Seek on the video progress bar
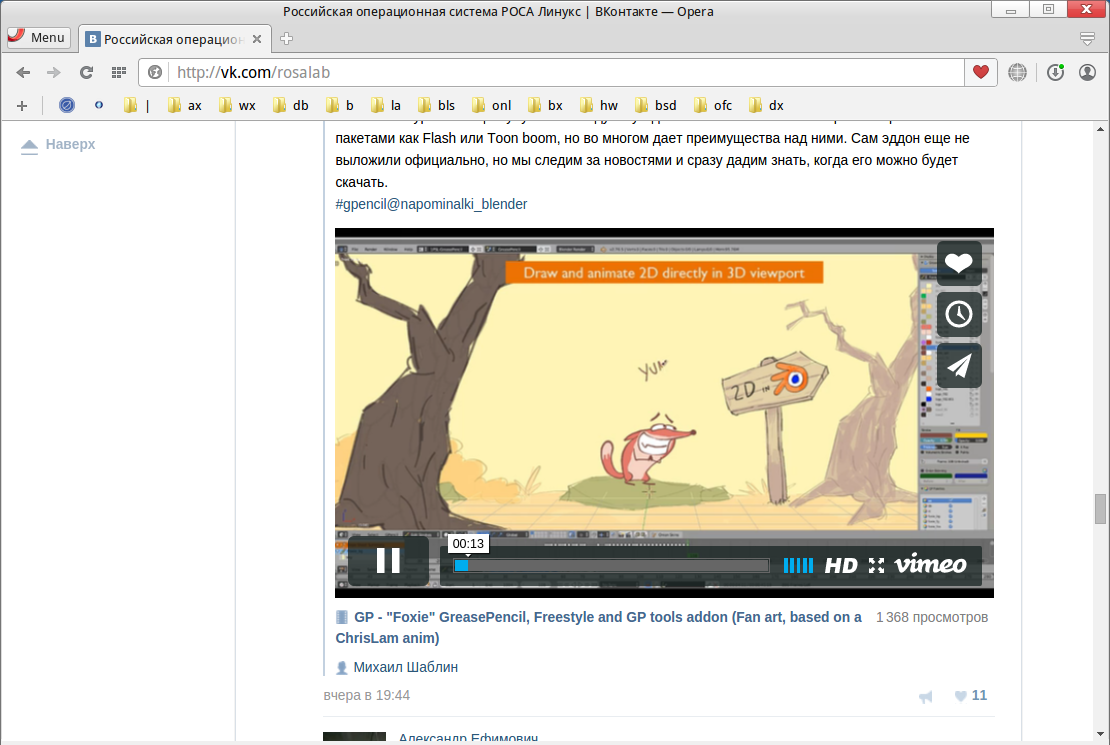1110x745 pixels. point(611,565)
